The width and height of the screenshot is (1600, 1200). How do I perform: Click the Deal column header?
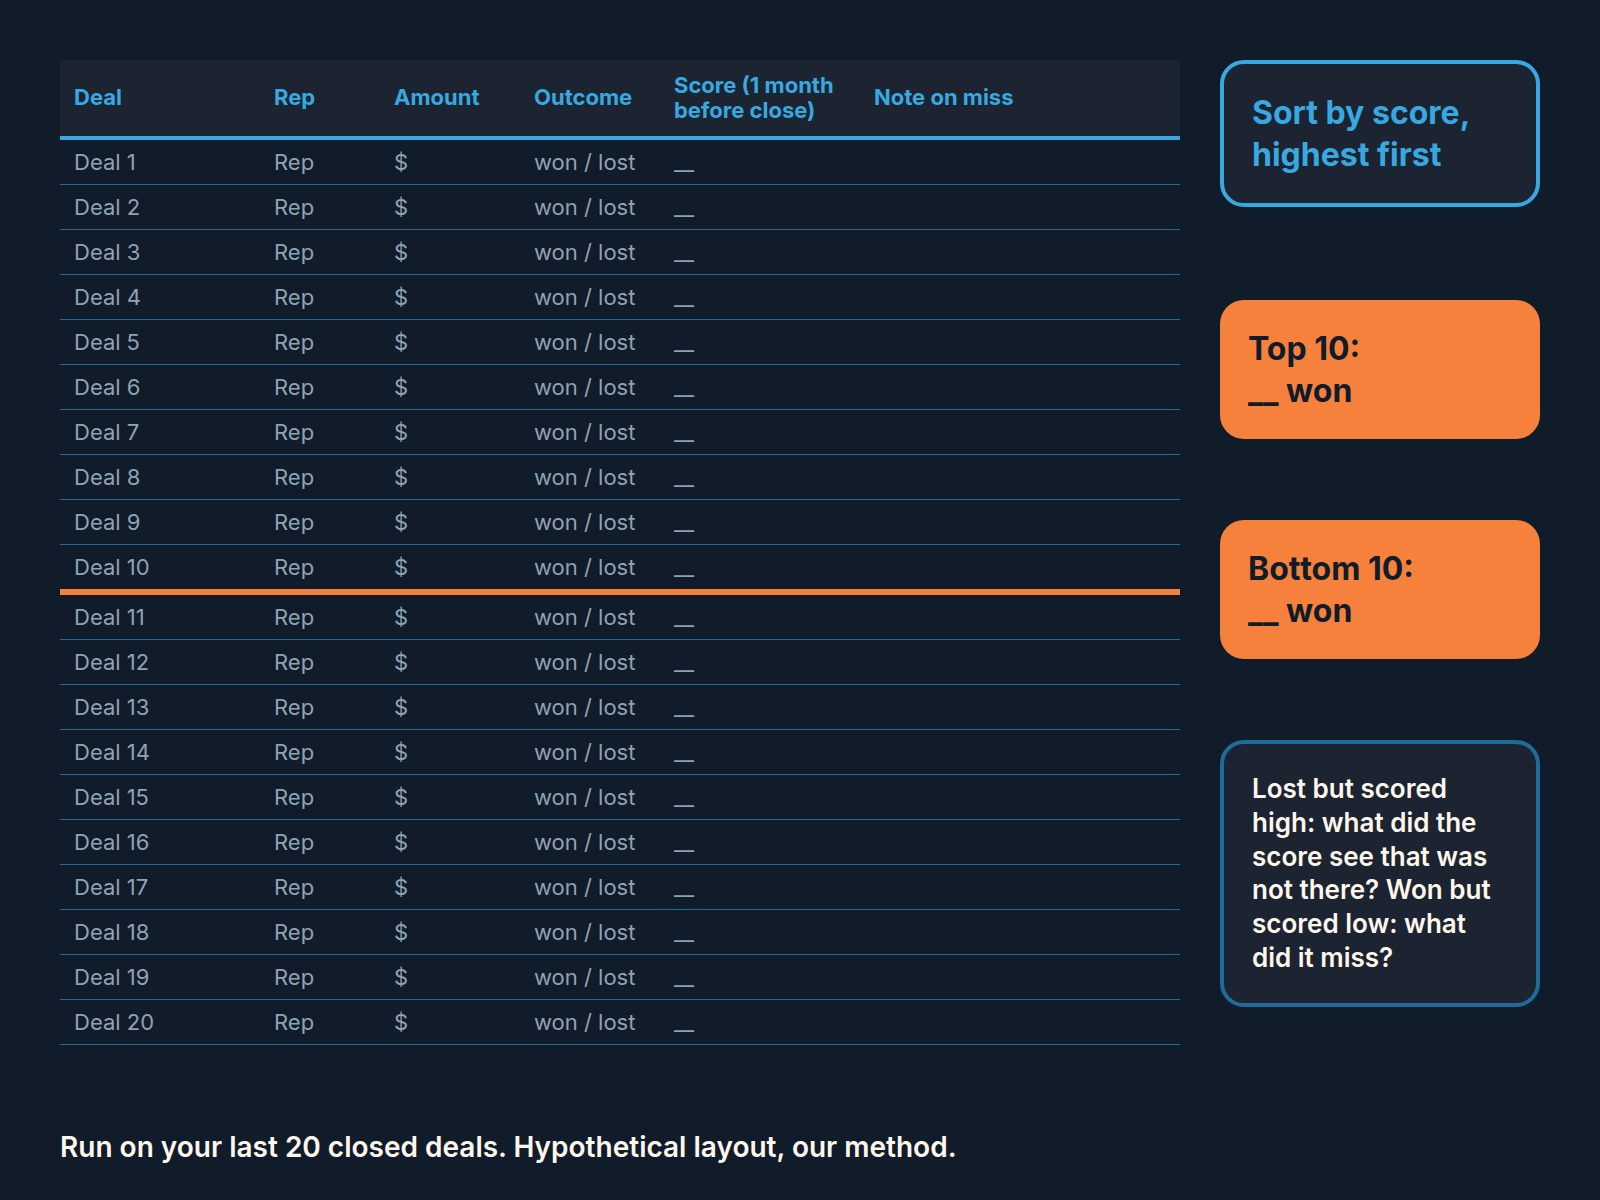(x=98, y=98)
